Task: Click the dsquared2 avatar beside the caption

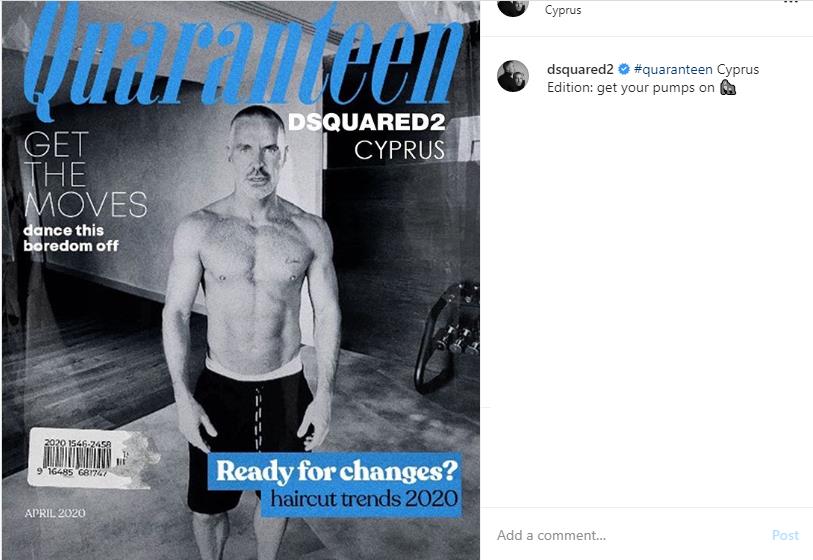Action: click(x=513, y=76)
